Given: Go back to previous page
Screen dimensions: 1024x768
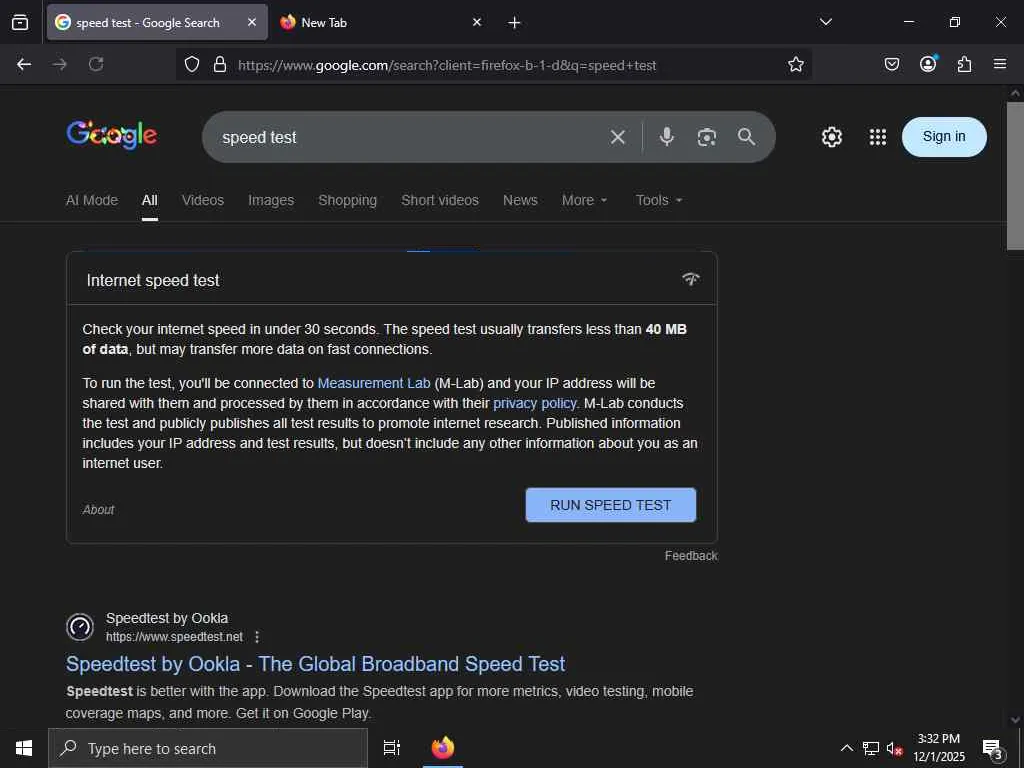Looking at the screenshot, I should (x=24, y=64).
